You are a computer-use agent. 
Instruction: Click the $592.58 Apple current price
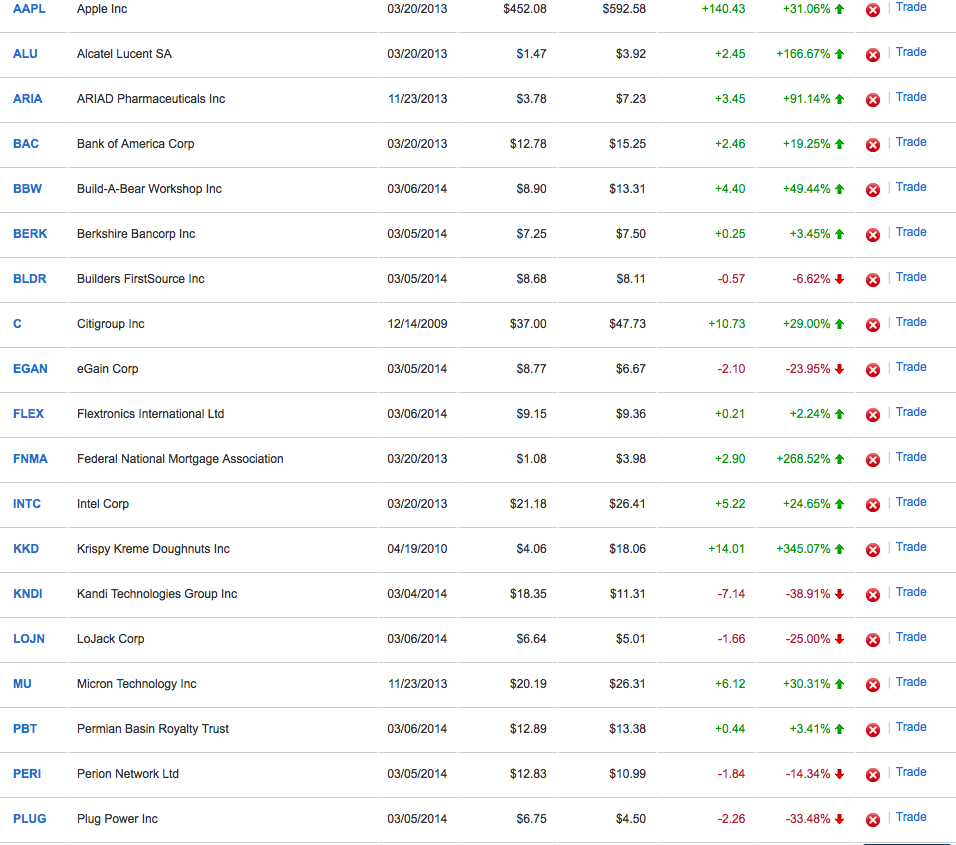pos(624,9)
